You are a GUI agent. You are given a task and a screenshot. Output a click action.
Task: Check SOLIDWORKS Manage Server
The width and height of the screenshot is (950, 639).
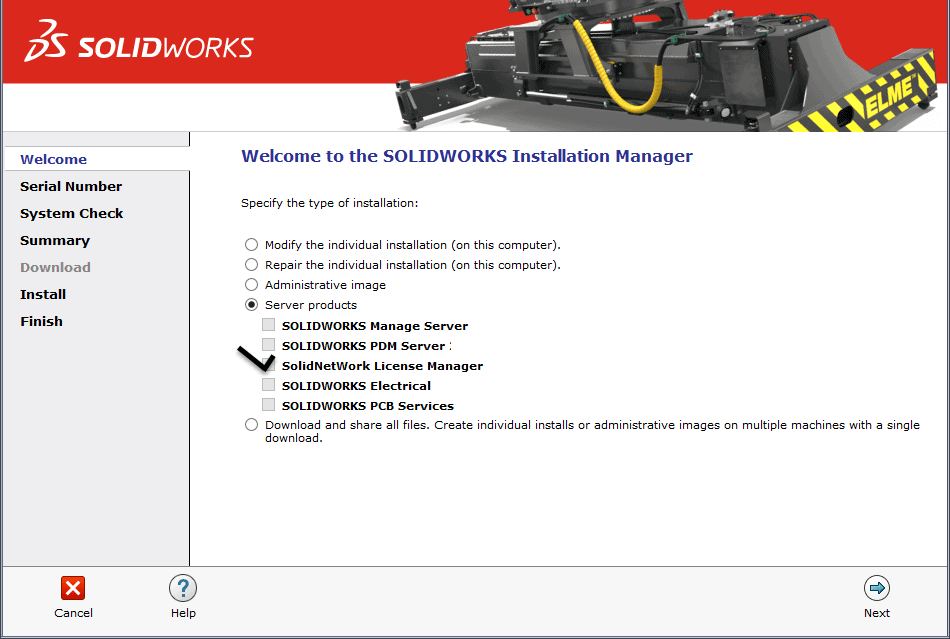[x=268, y=325]
